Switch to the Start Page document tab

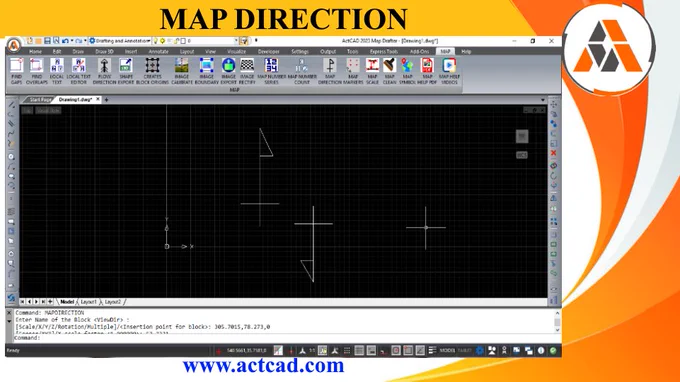[40, 100]
